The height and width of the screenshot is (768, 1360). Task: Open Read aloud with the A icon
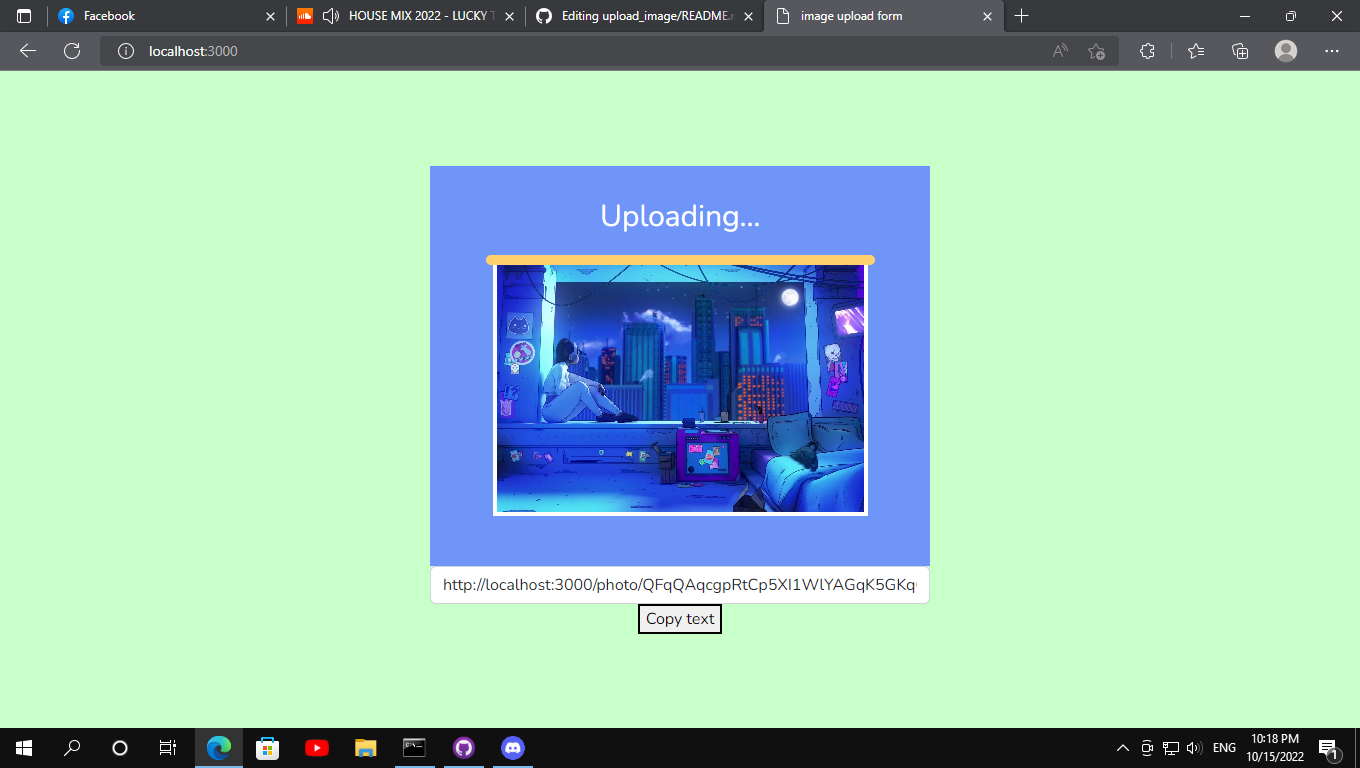pyautogui.click(x=1059, y=51)
